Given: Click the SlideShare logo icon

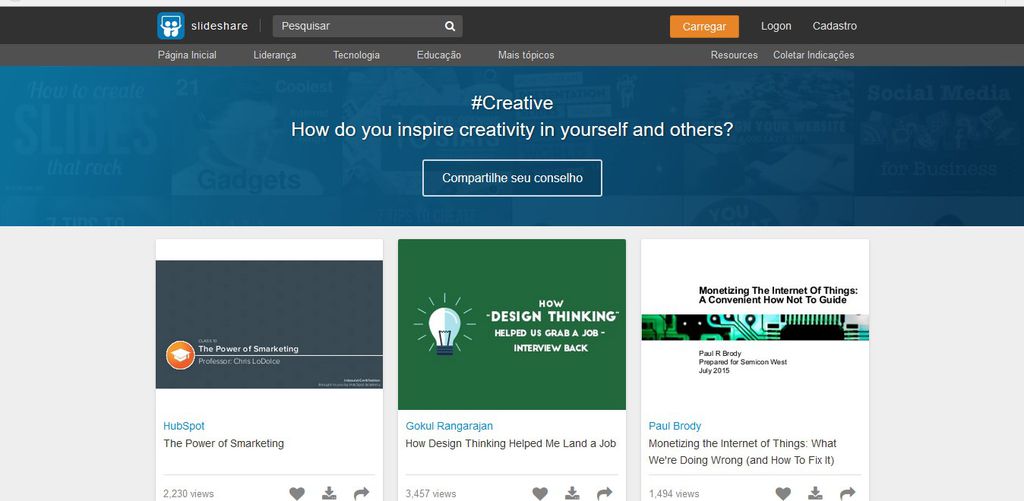Looking at the screenshot, I should 170,26.
